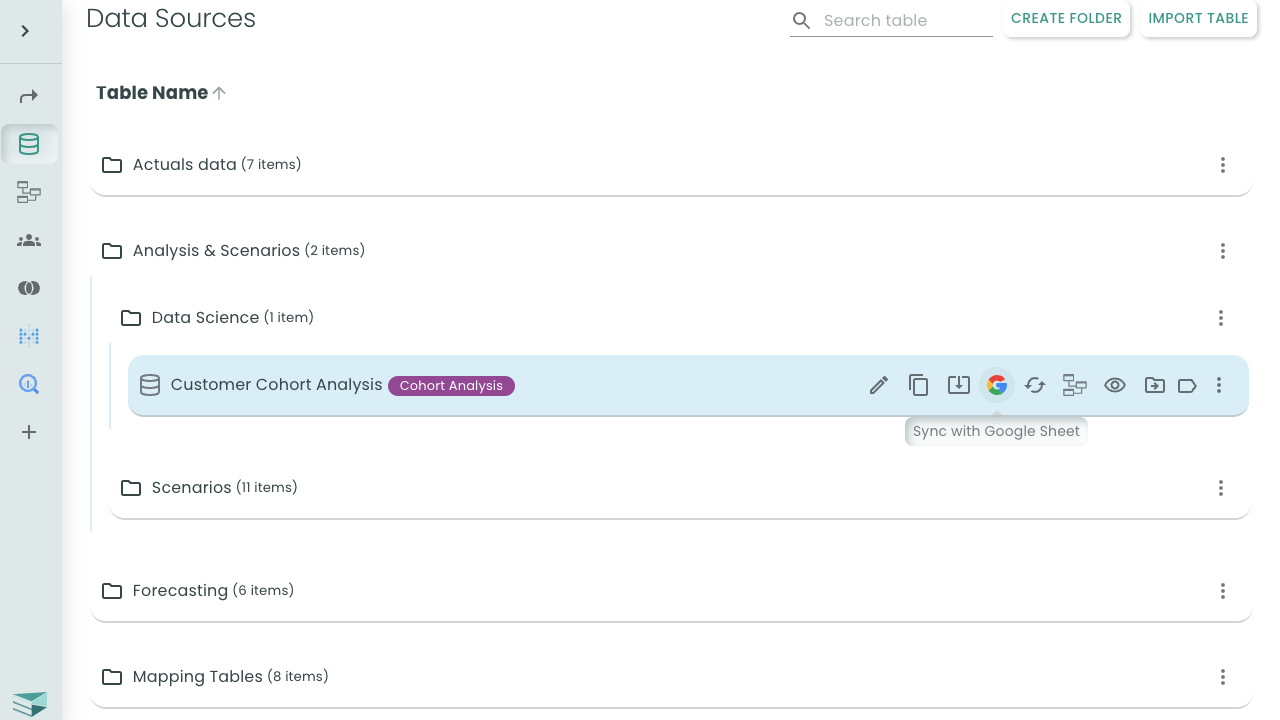Viewport: 1280px width, 720px height.
Task: Click the app logo at sidebar bottom
Action: [29, 703]
